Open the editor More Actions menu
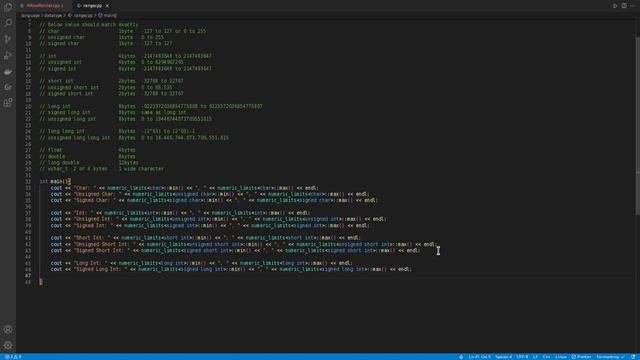The image size is (640, 360). click(633, 6)
